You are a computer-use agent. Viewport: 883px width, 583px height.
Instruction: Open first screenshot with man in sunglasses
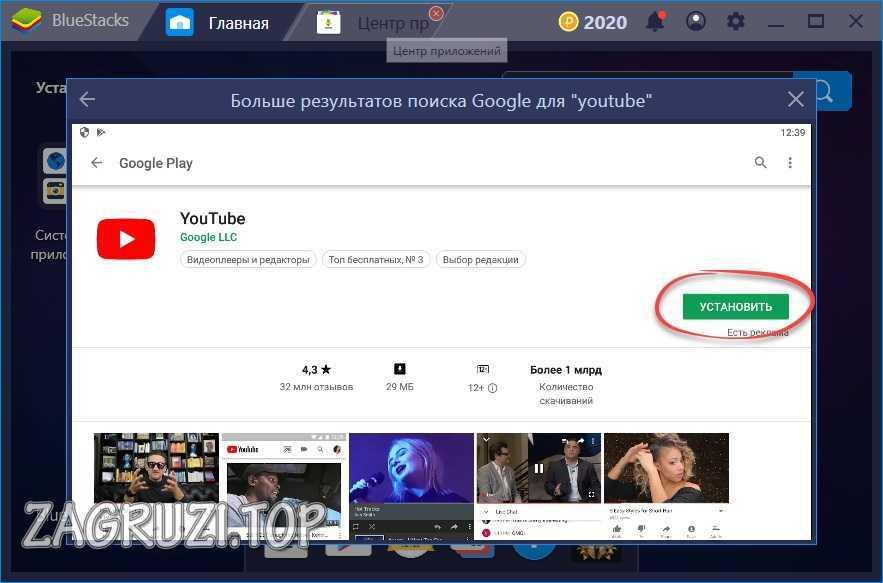point(156,468)
